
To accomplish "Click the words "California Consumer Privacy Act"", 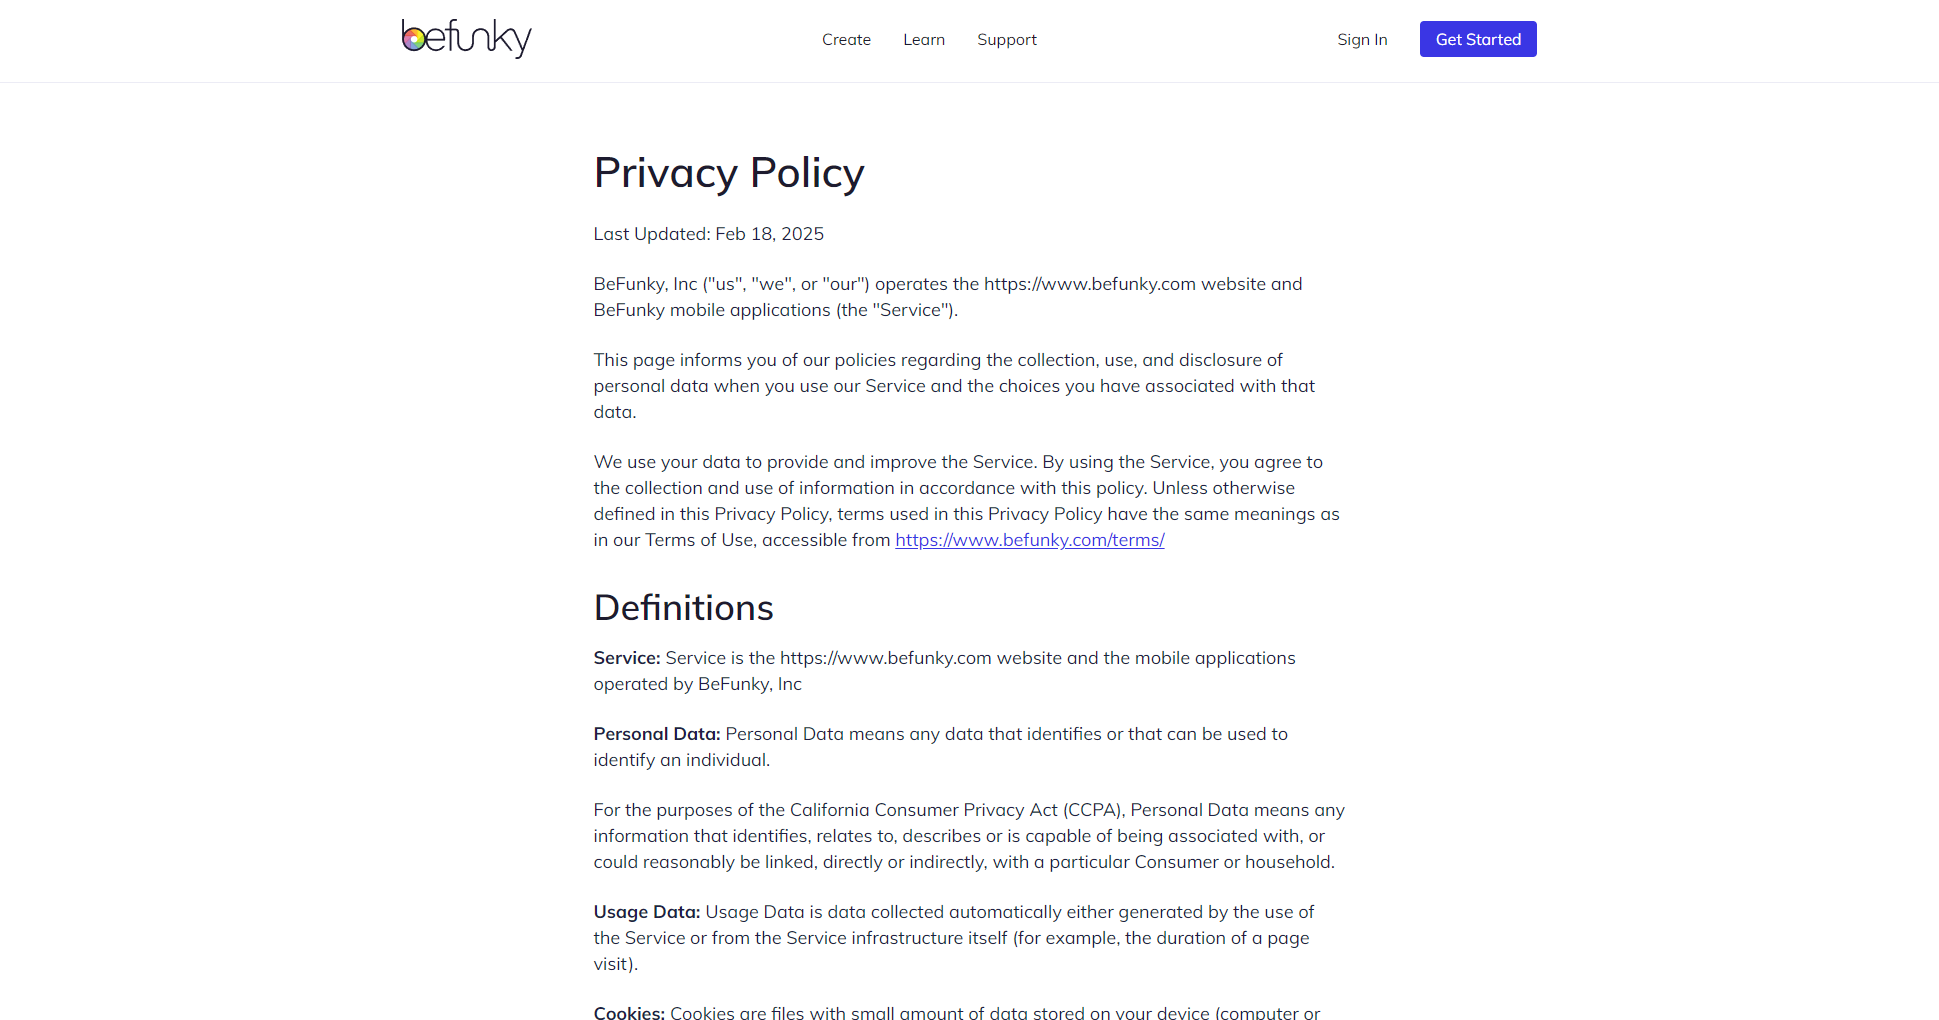I will [x=923, y=810].
